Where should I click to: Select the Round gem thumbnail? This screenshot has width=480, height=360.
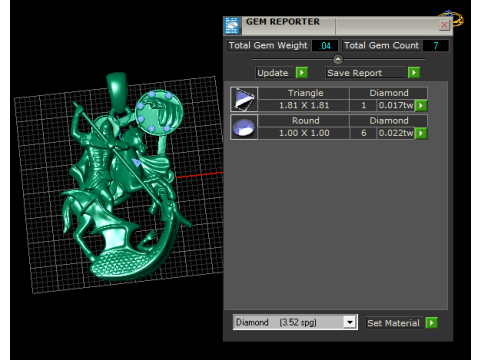(x=244, y=127)
